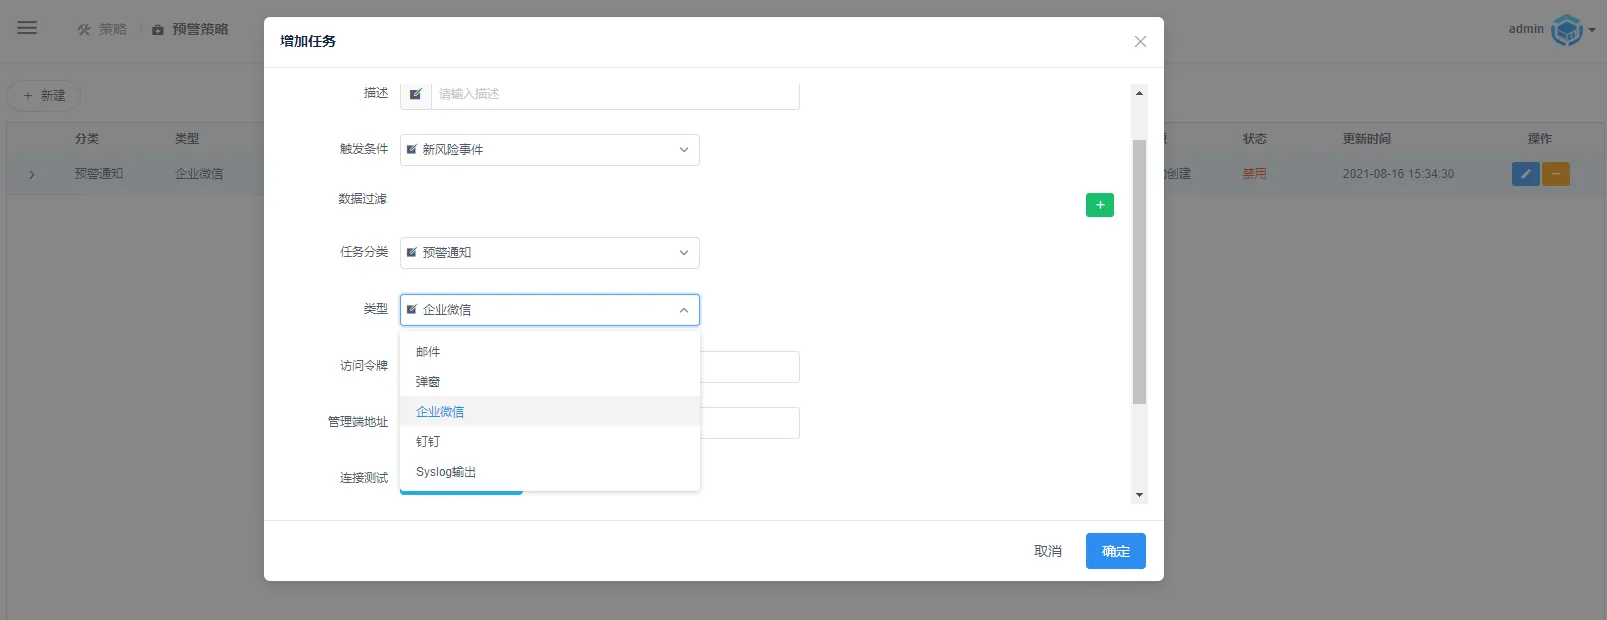Click the scrollbar down arrow in dialog
This screenshot has width=1607, height=620.
click(x=1139, y=495)
